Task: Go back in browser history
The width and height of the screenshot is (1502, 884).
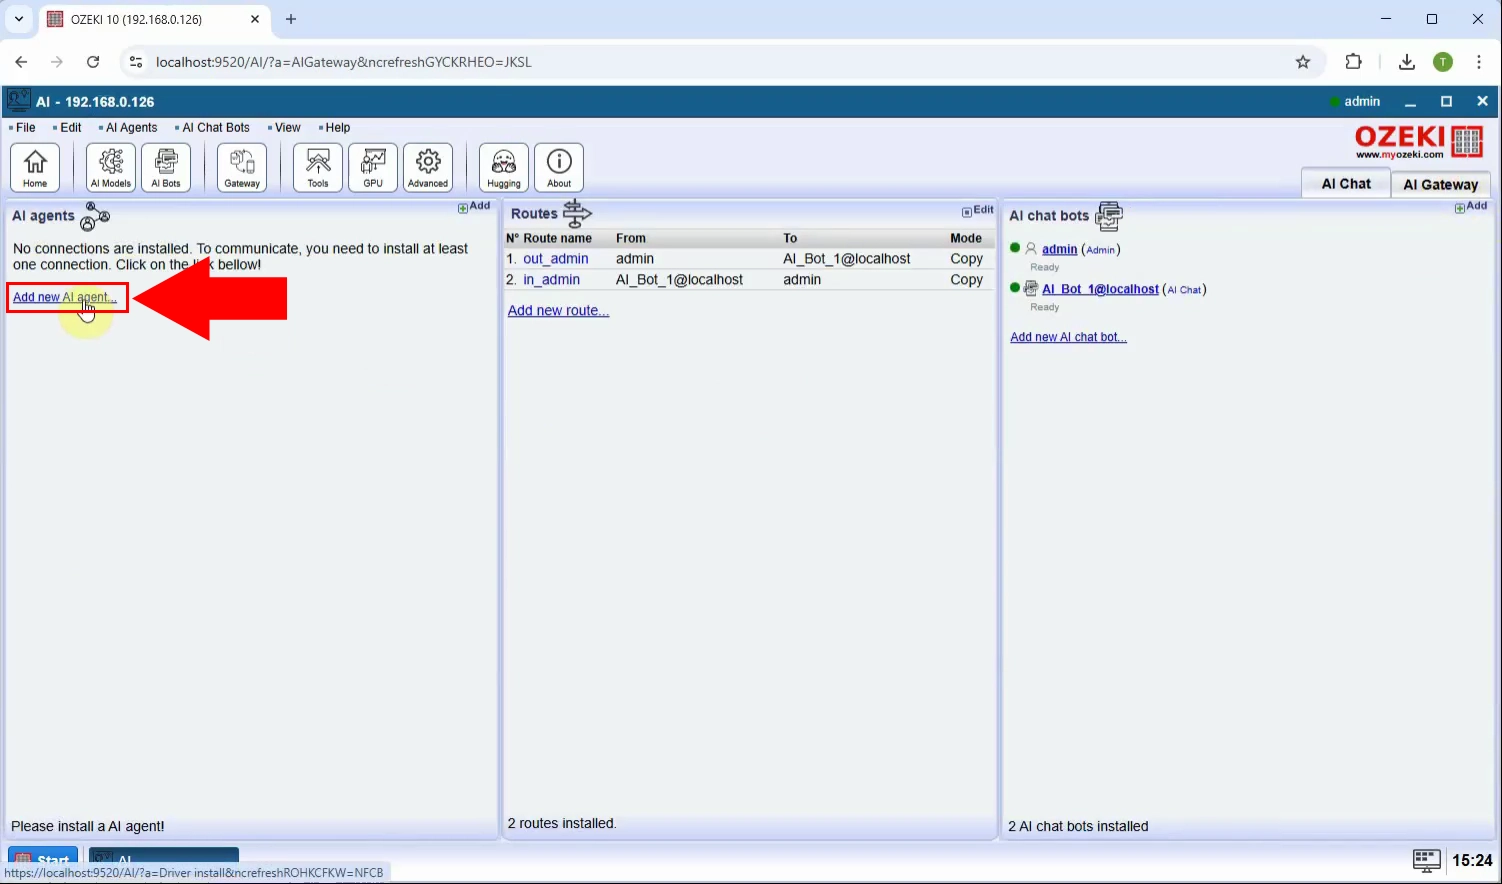Action: (x=21, y=62)
